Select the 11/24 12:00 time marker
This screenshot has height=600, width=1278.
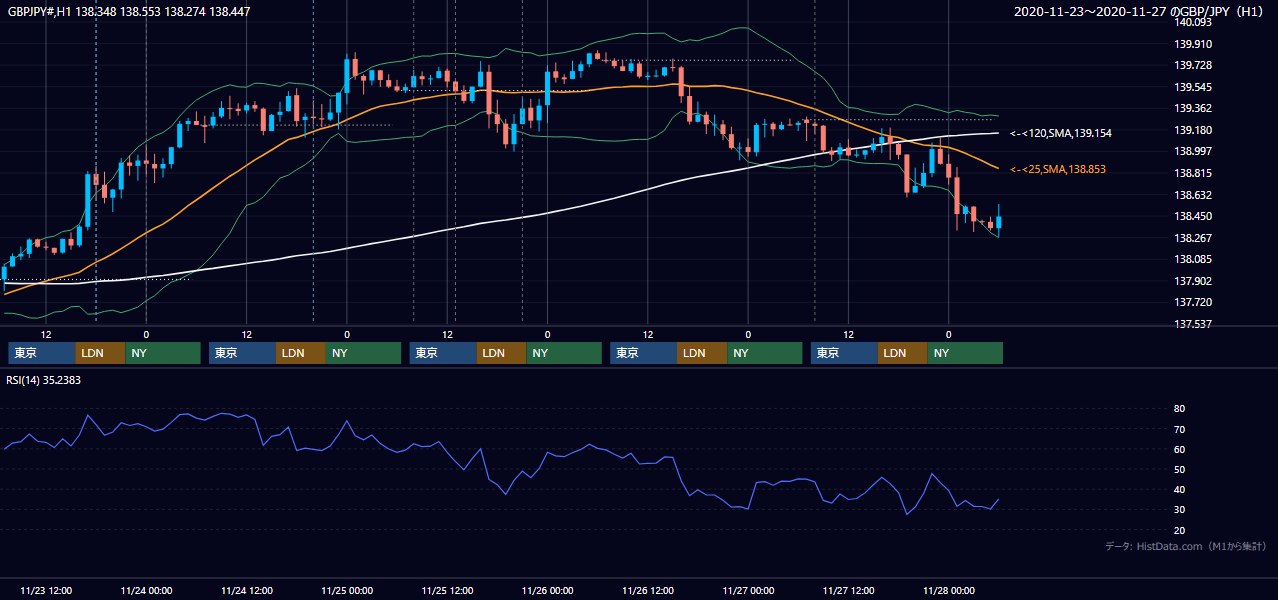click(x=247, y=590)
